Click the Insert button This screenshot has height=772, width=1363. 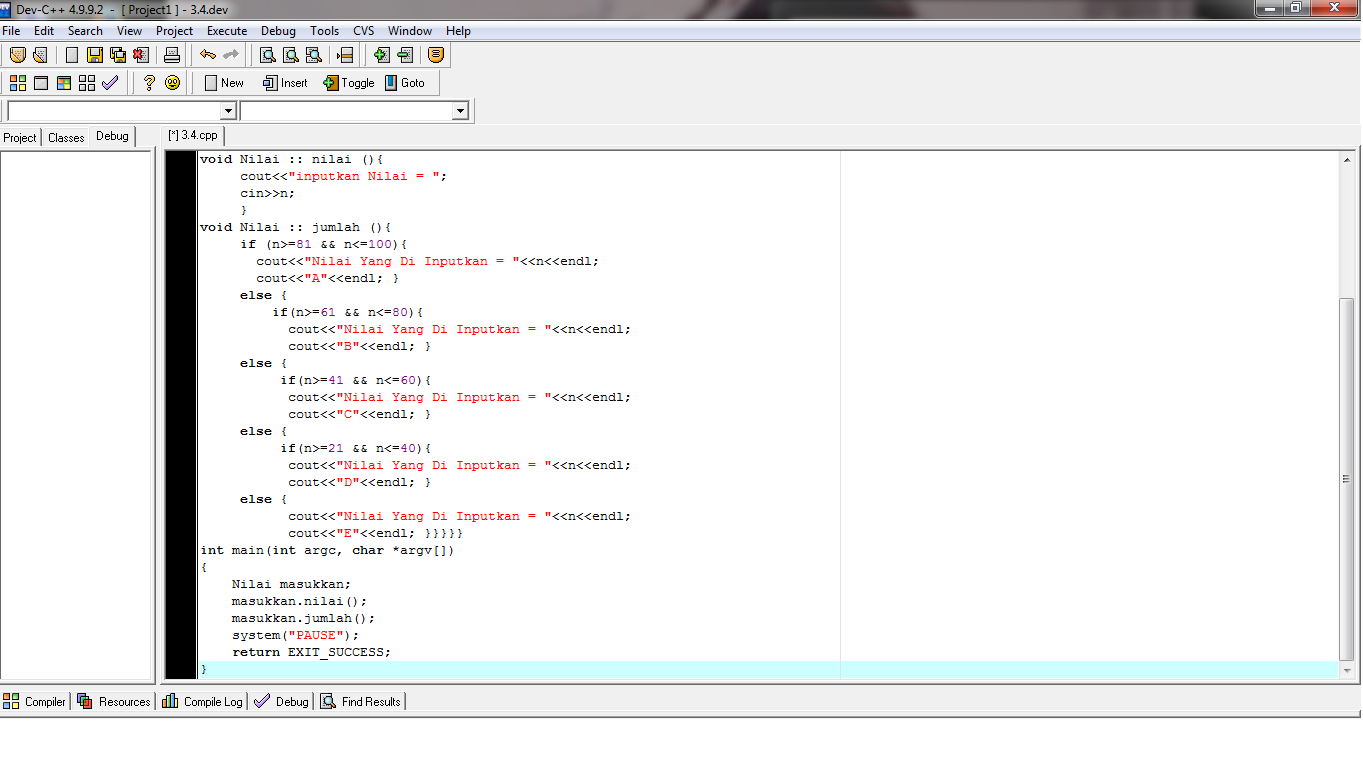pos(285,83)
